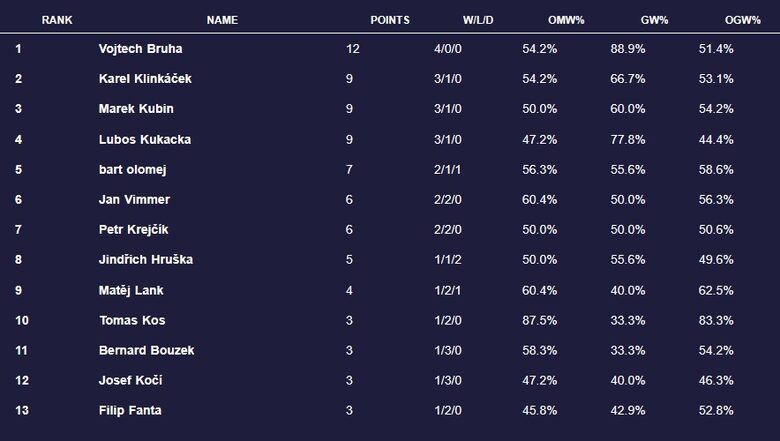Select player Karel Klinkáček

pos(145,79)
